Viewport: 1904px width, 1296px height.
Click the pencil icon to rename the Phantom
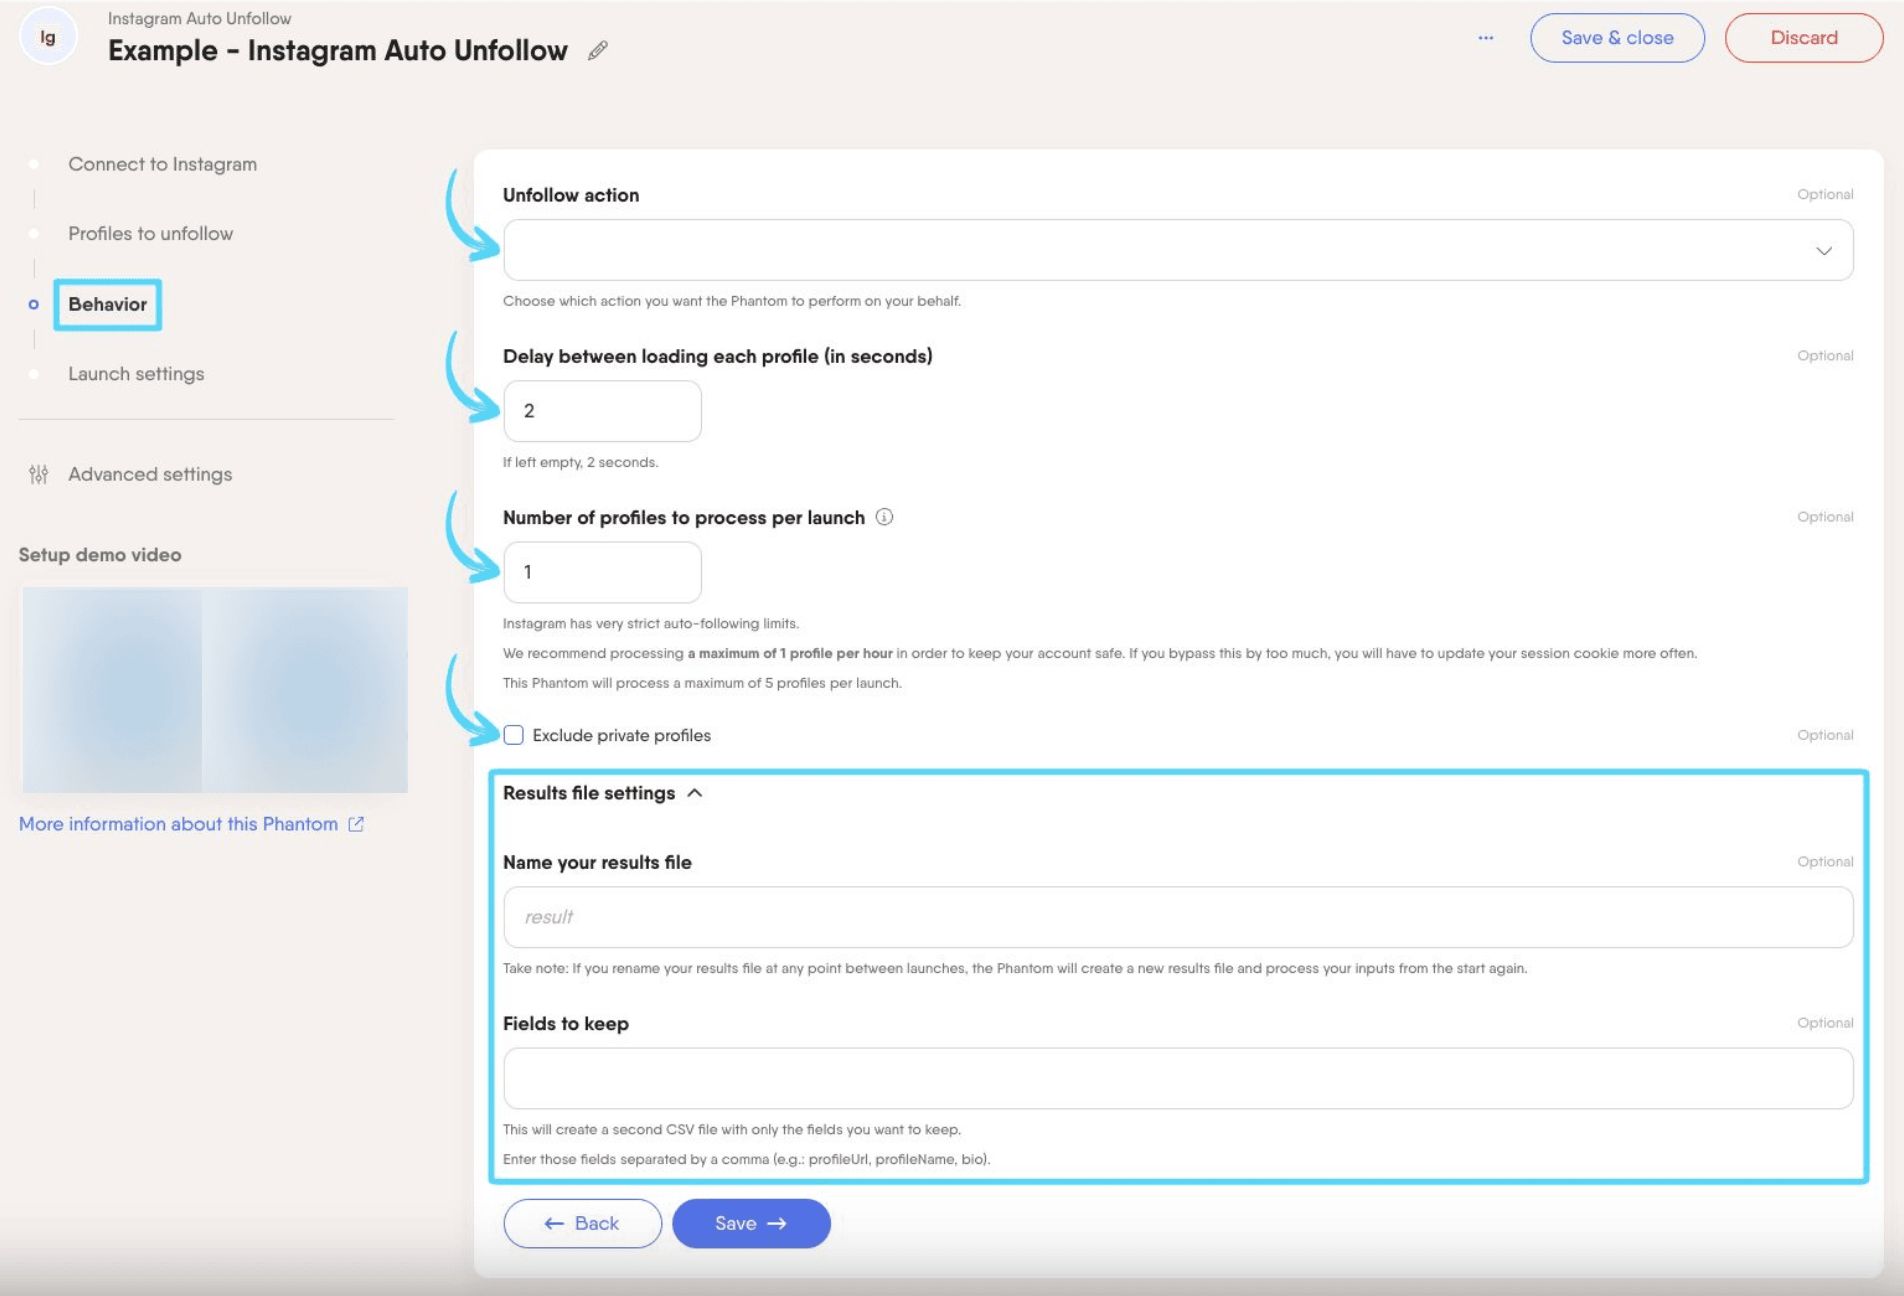click(598, 50)
